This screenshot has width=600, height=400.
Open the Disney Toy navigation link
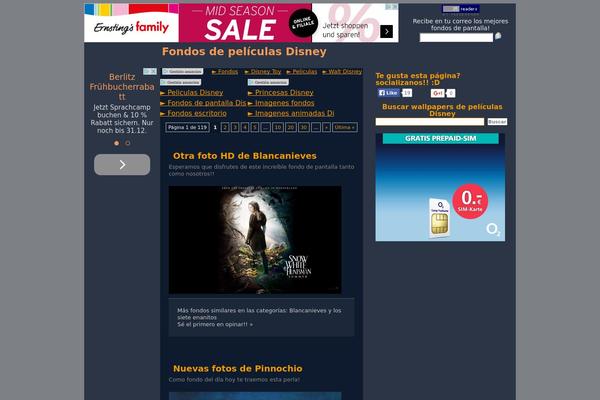[262, 72]
